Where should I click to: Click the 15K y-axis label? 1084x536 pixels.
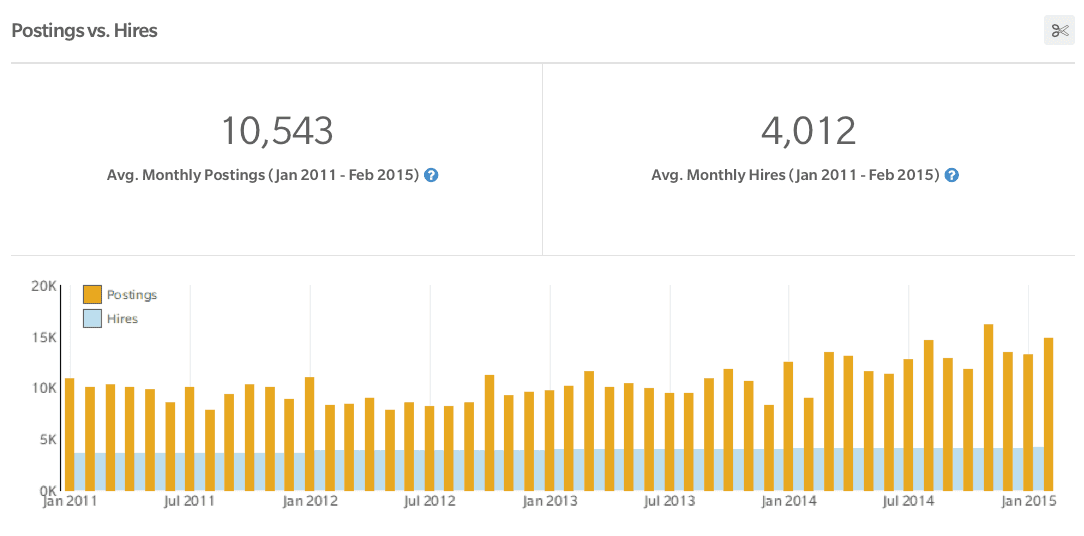pyautogui.click(x=43, y=338)
